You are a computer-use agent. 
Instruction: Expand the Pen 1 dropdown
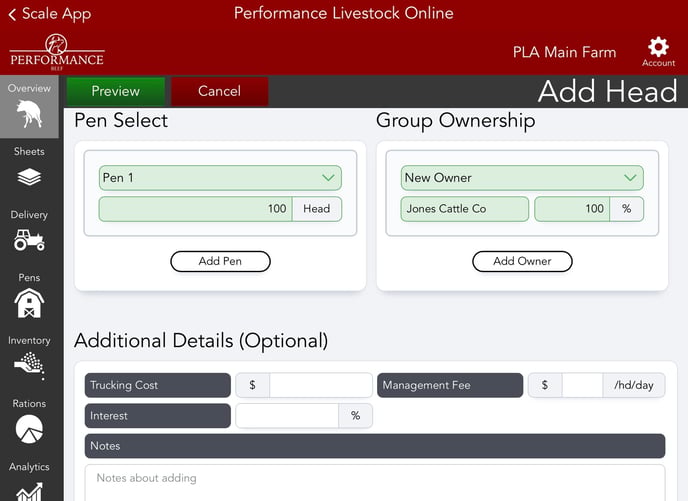click(x=220, y=178)
